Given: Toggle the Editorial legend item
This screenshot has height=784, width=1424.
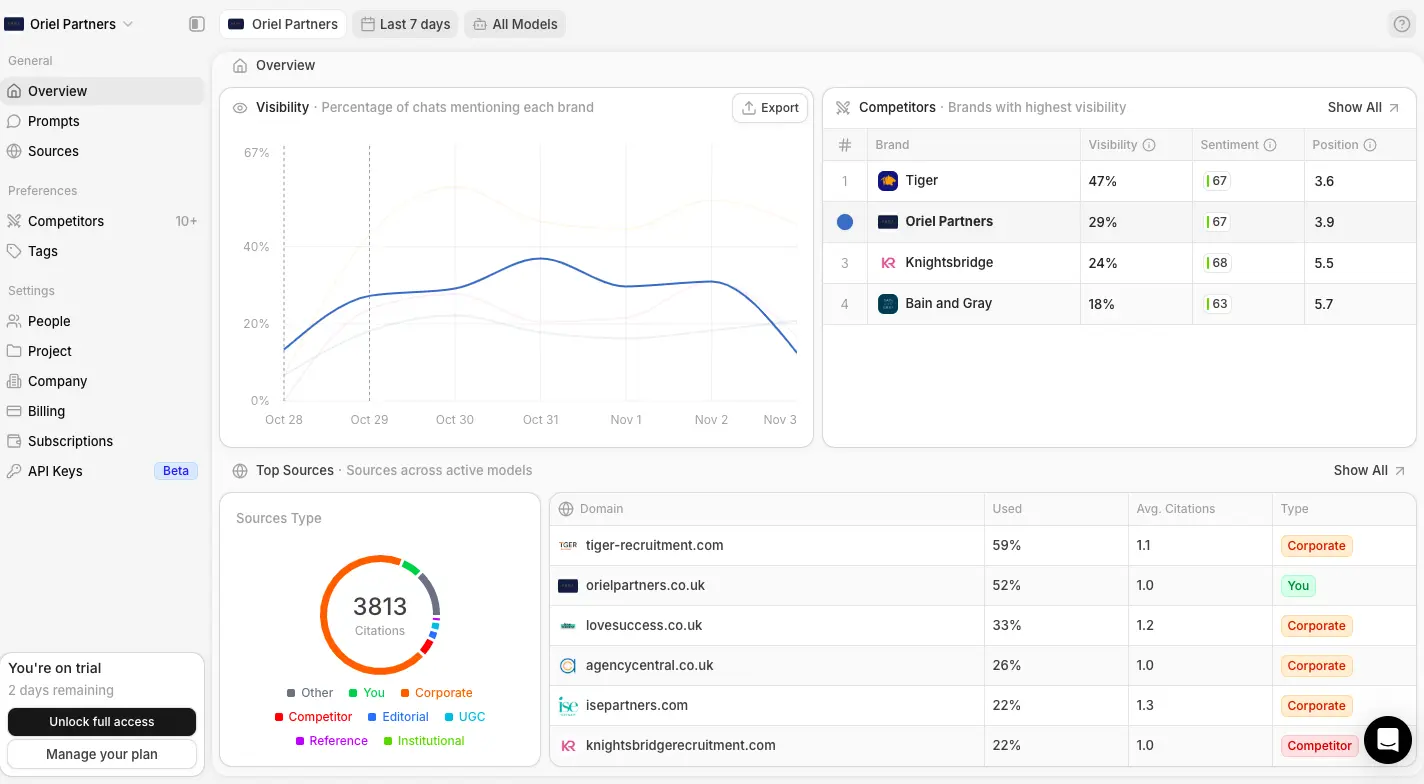Looking at the screenshot, I should (x=398, y=717).
